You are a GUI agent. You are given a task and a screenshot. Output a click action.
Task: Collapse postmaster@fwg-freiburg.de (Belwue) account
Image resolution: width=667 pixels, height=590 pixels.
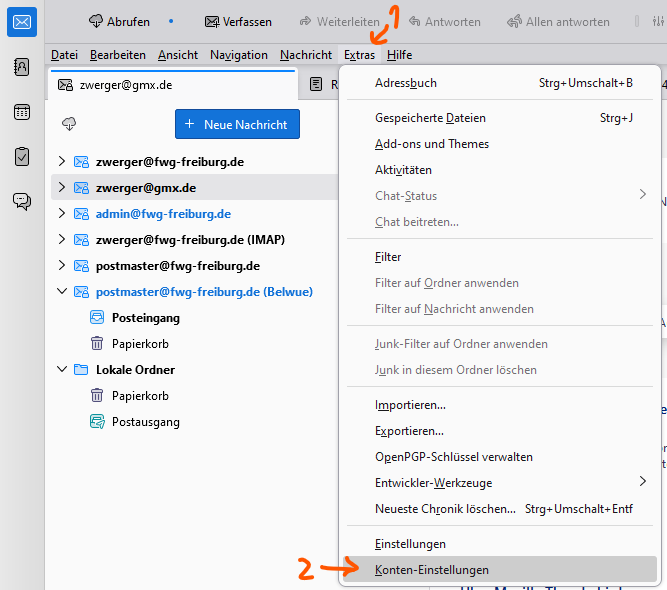pos(61,292)
